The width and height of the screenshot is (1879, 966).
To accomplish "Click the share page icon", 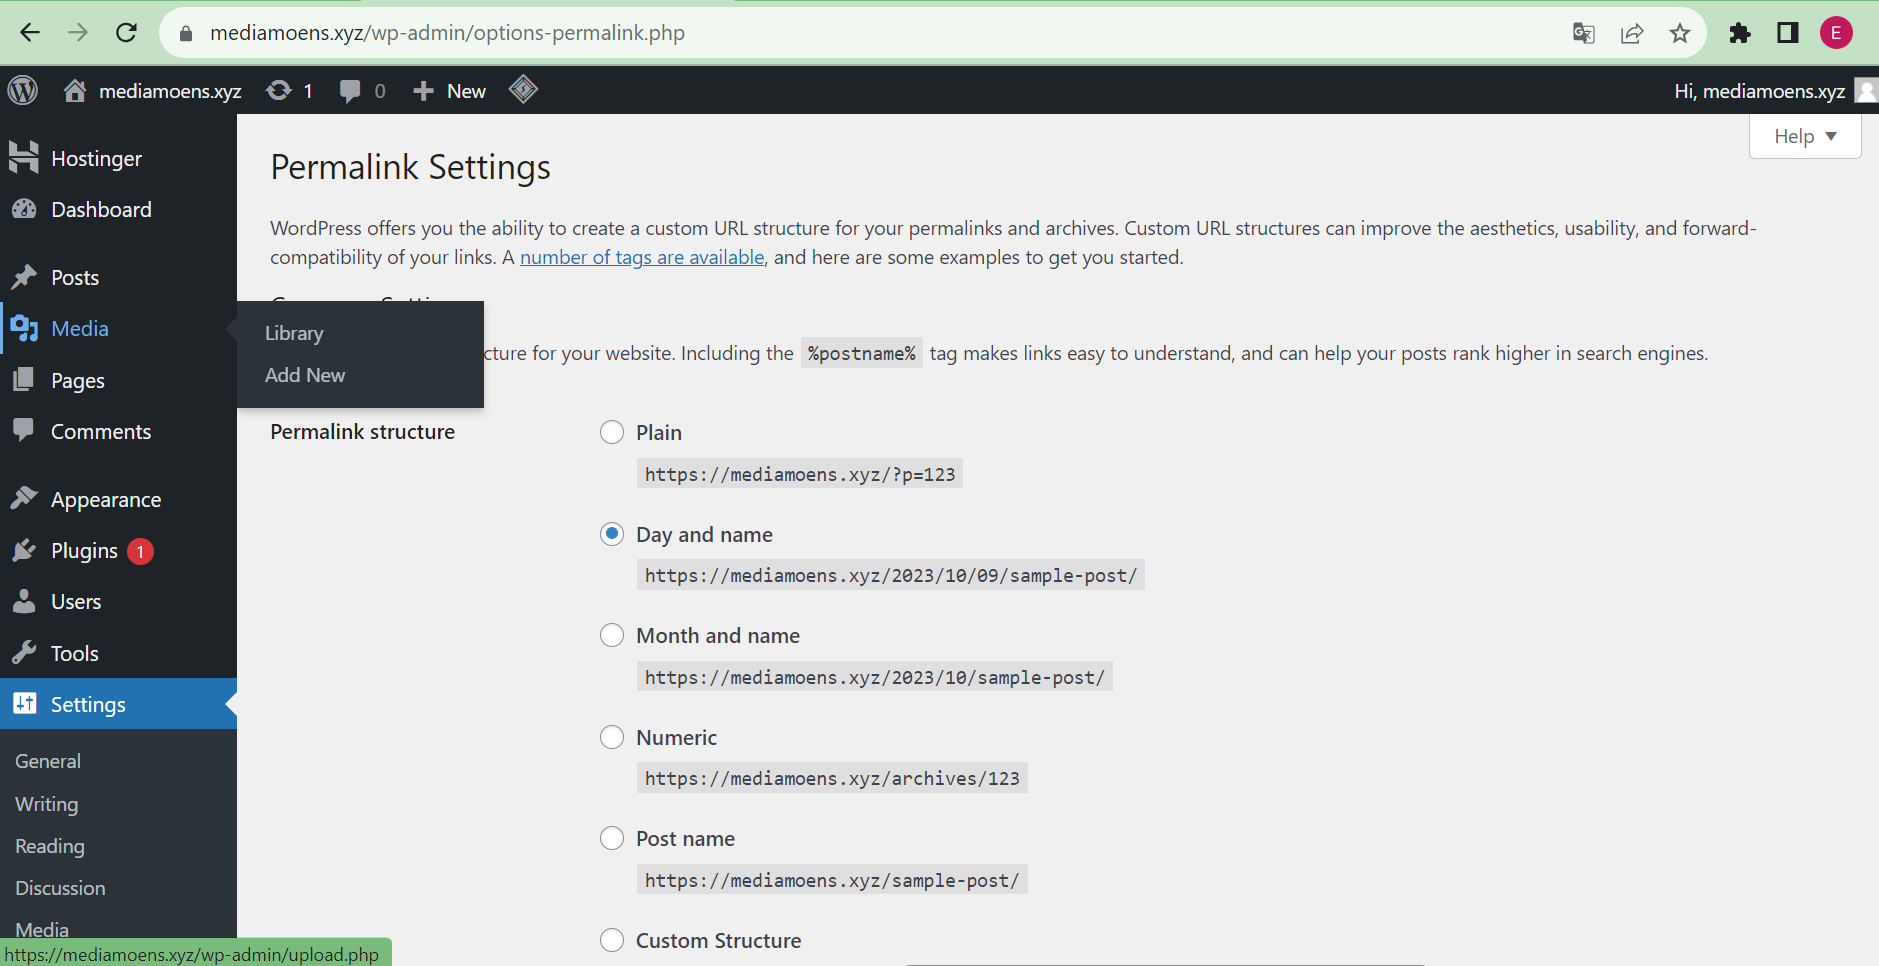I will point(1632,33).
